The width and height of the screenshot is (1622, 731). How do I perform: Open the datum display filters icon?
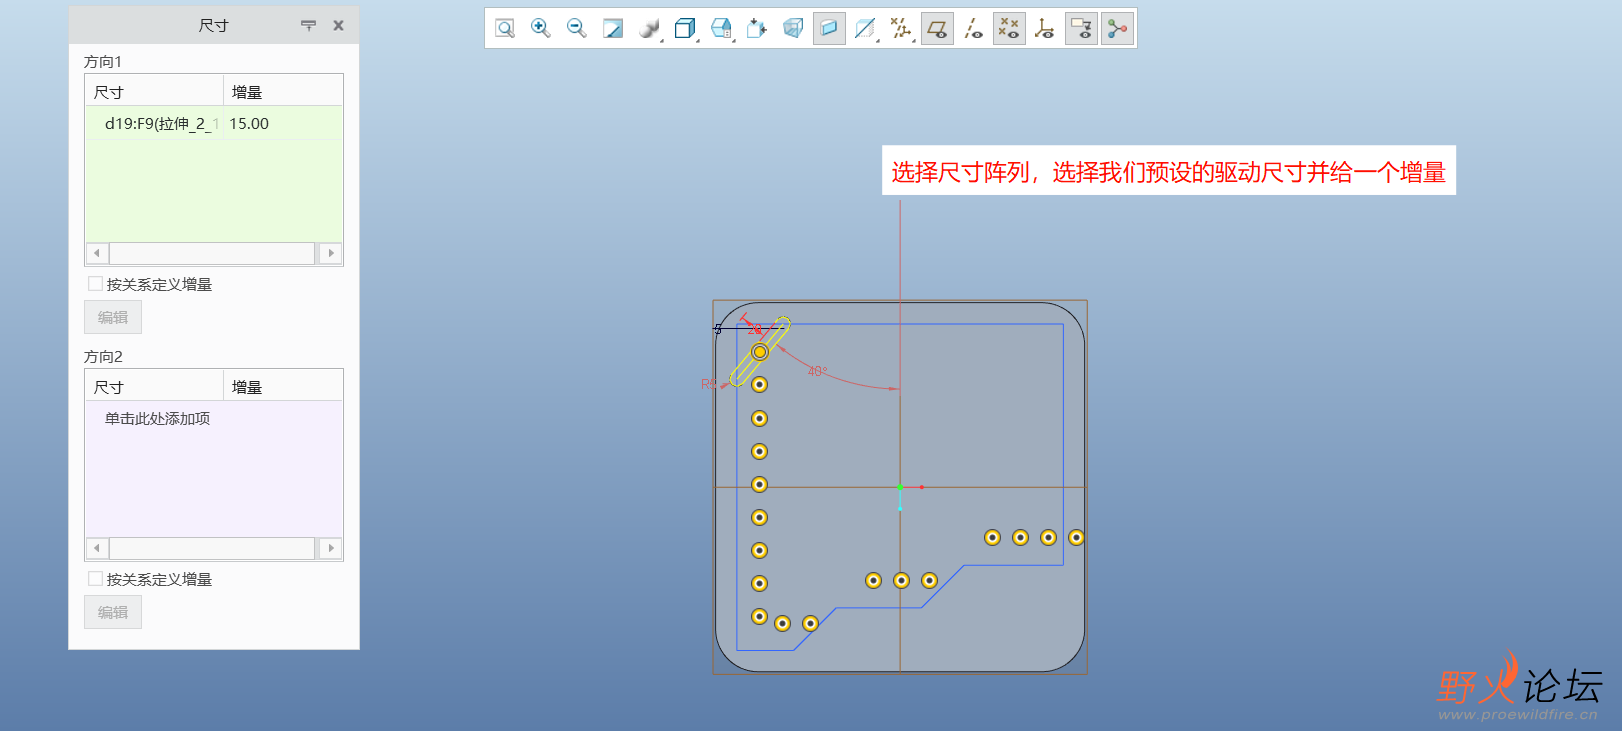pos(901,29)
